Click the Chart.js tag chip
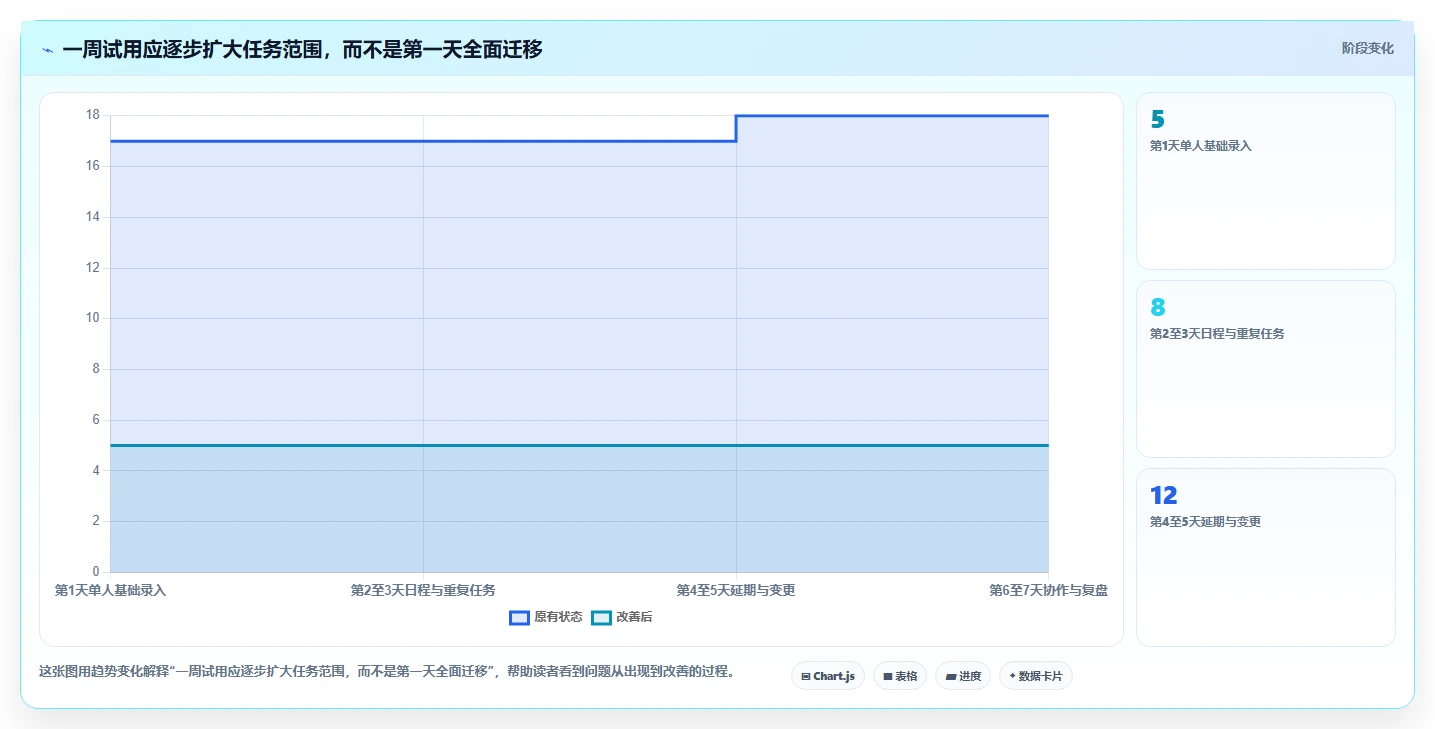Screen dimensions: 1435x729 (x=828, y=676)
